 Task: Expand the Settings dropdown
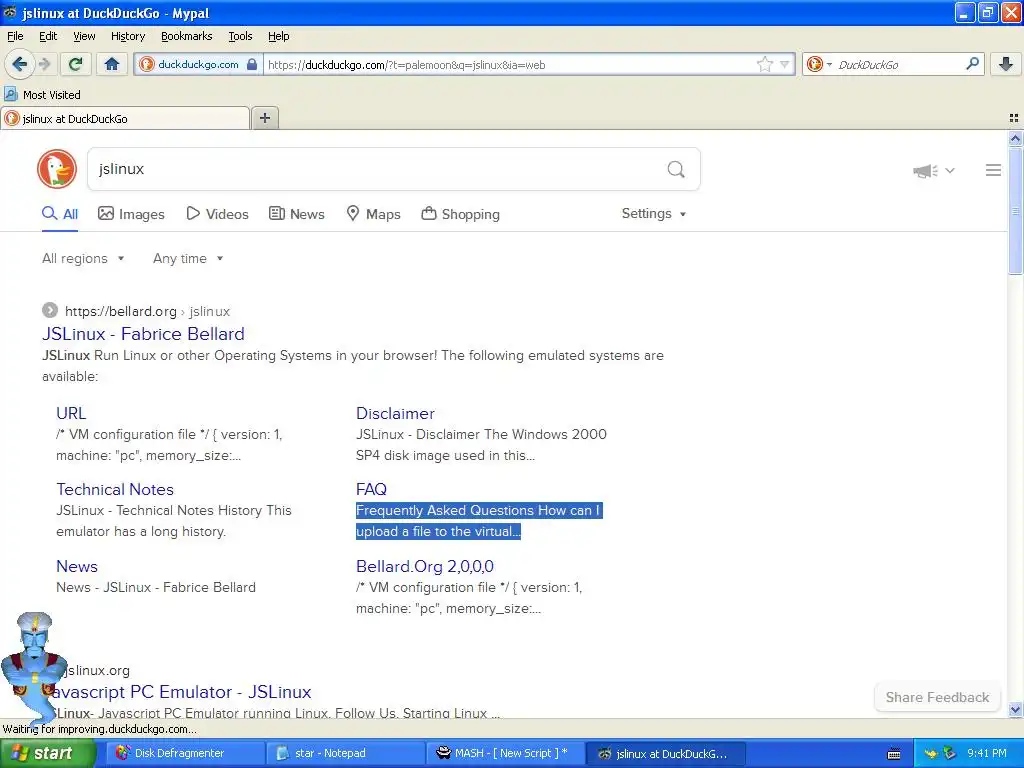tap(654, 214)
